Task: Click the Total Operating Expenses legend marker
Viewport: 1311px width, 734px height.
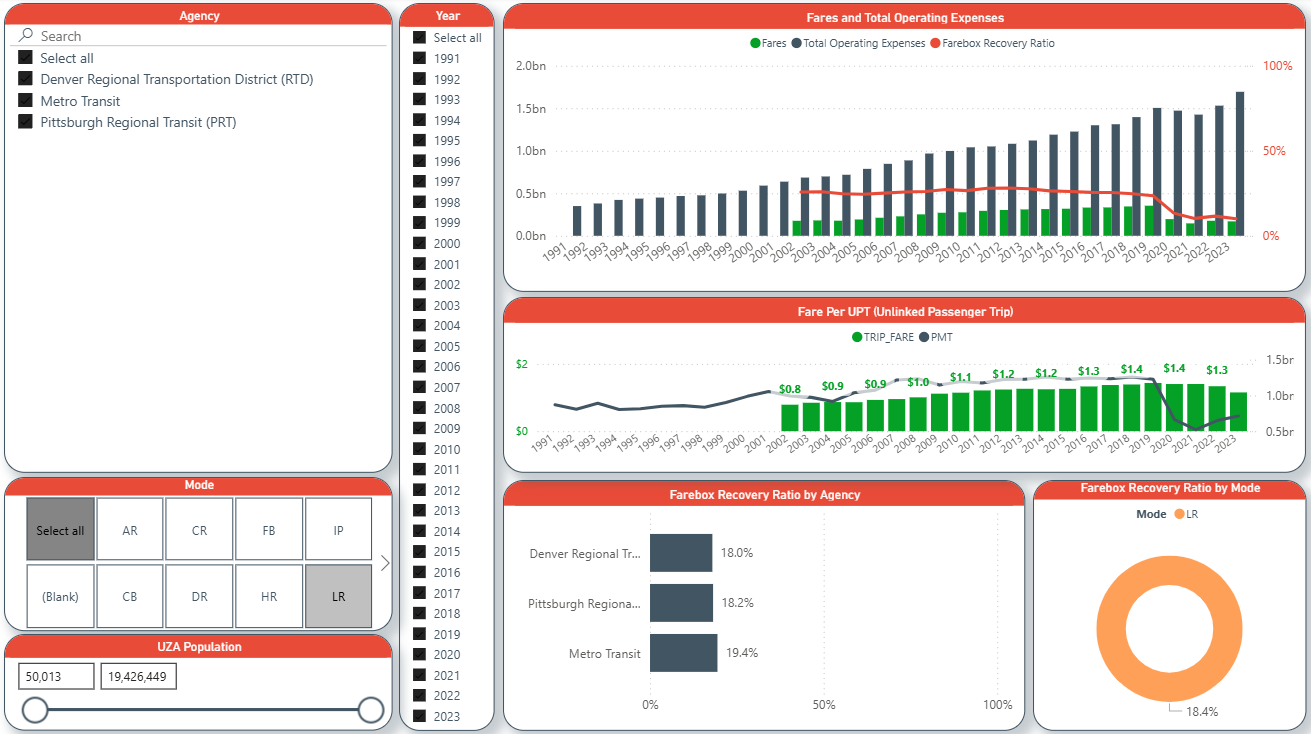Action: coord(796,44)
